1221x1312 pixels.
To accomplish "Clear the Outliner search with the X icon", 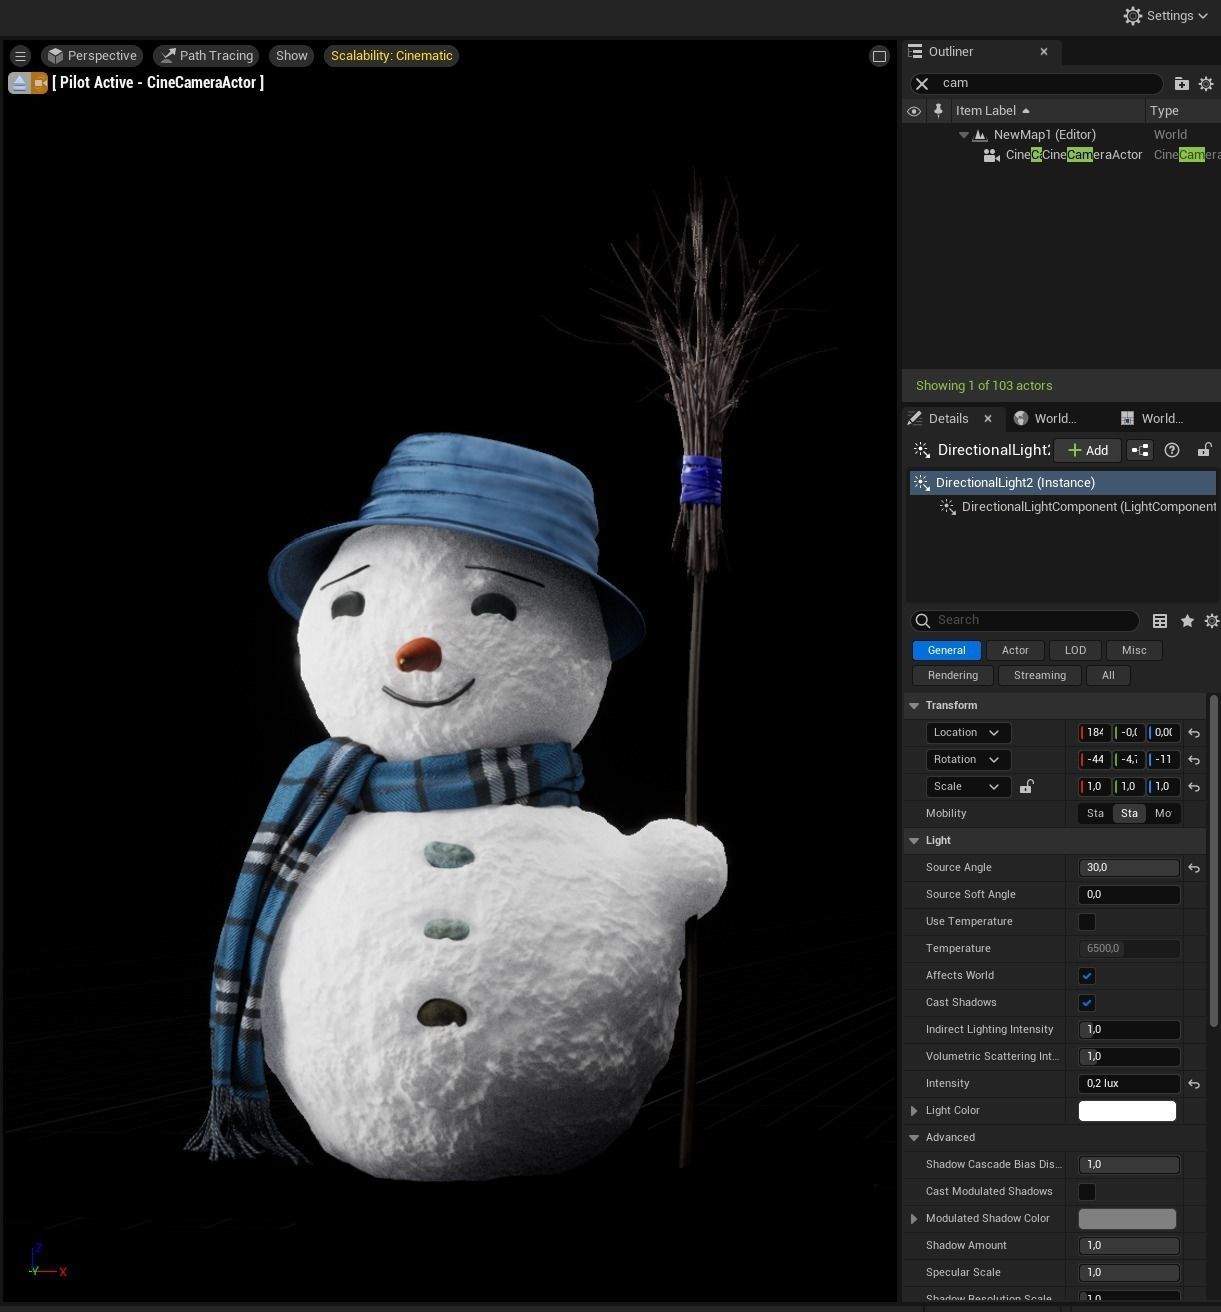I will (922, 84).
